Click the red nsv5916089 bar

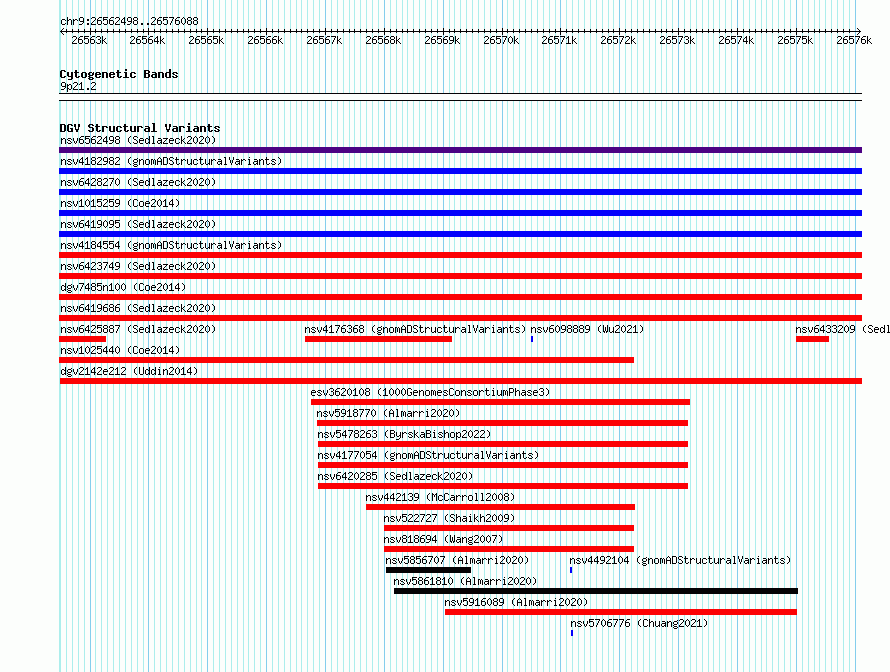click(621, 612)
